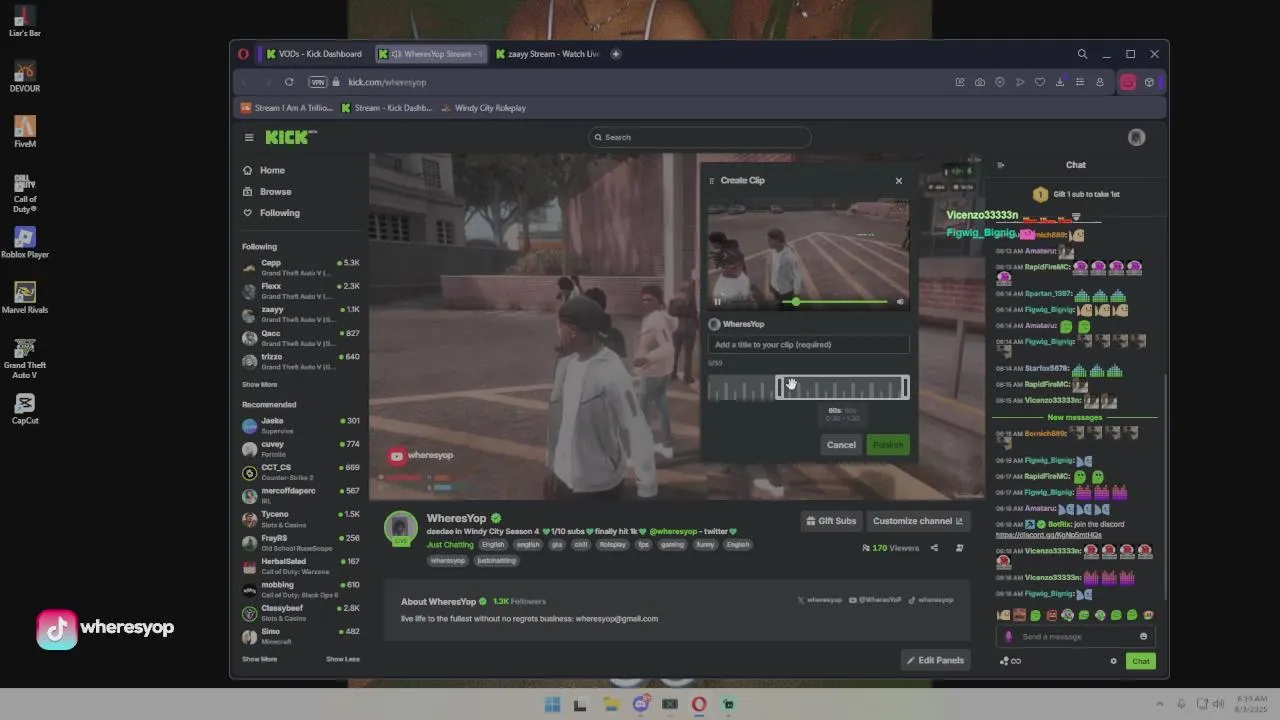This screenshot has height=720, width=1280.
Task: Click the clip trim range selector
Action: [843, 388]
